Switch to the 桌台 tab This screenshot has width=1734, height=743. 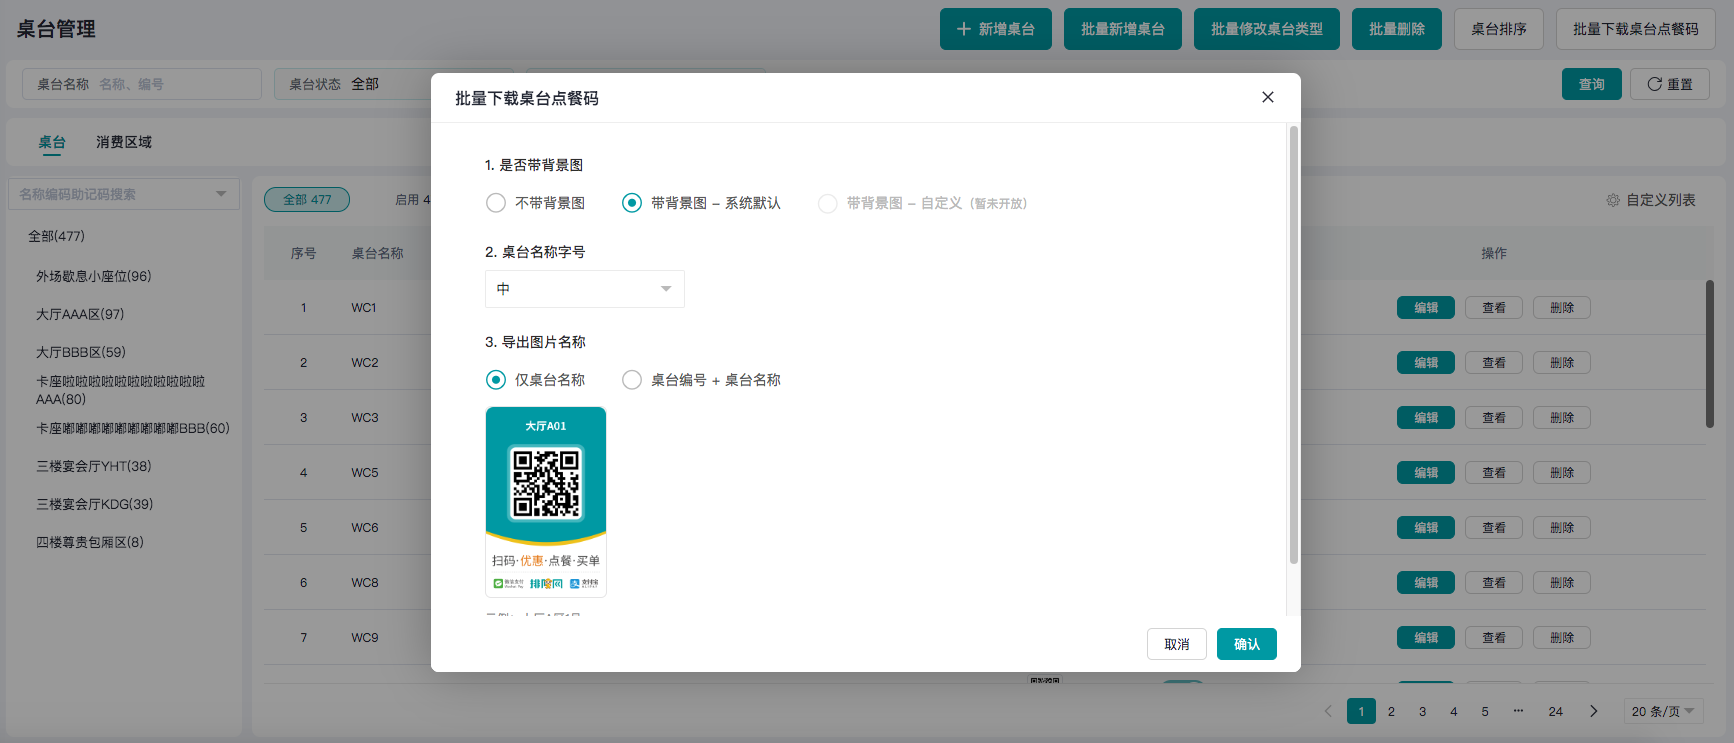[x=52, y=142]
